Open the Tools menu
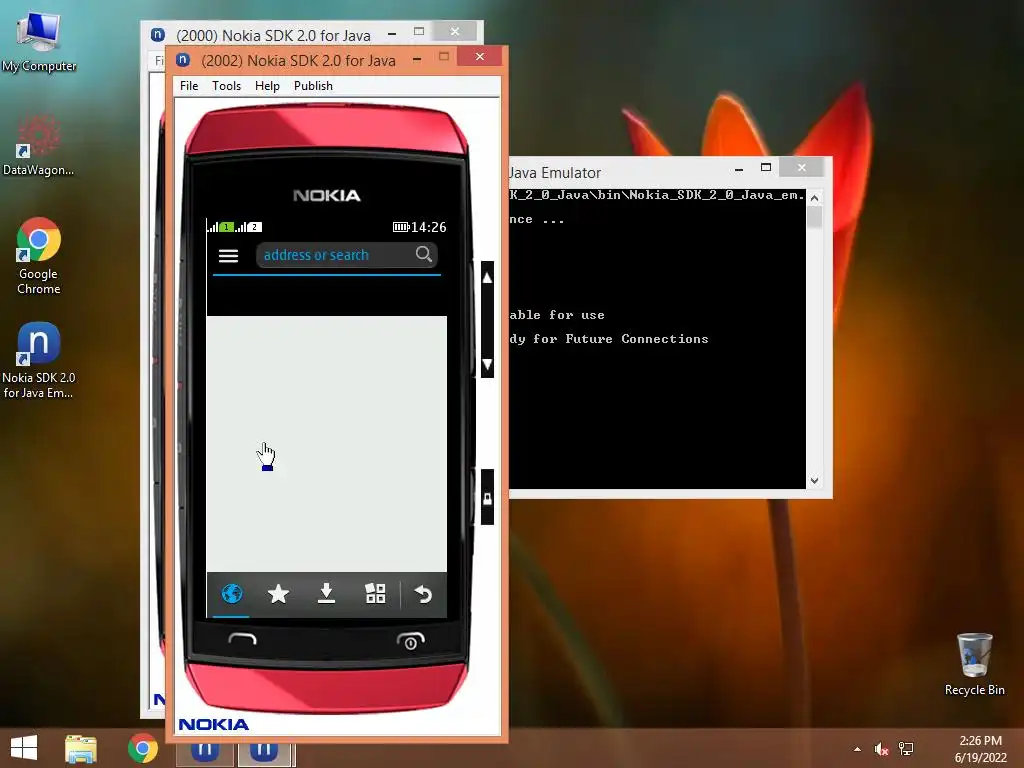1024x768 pixels. click(226, 86)
